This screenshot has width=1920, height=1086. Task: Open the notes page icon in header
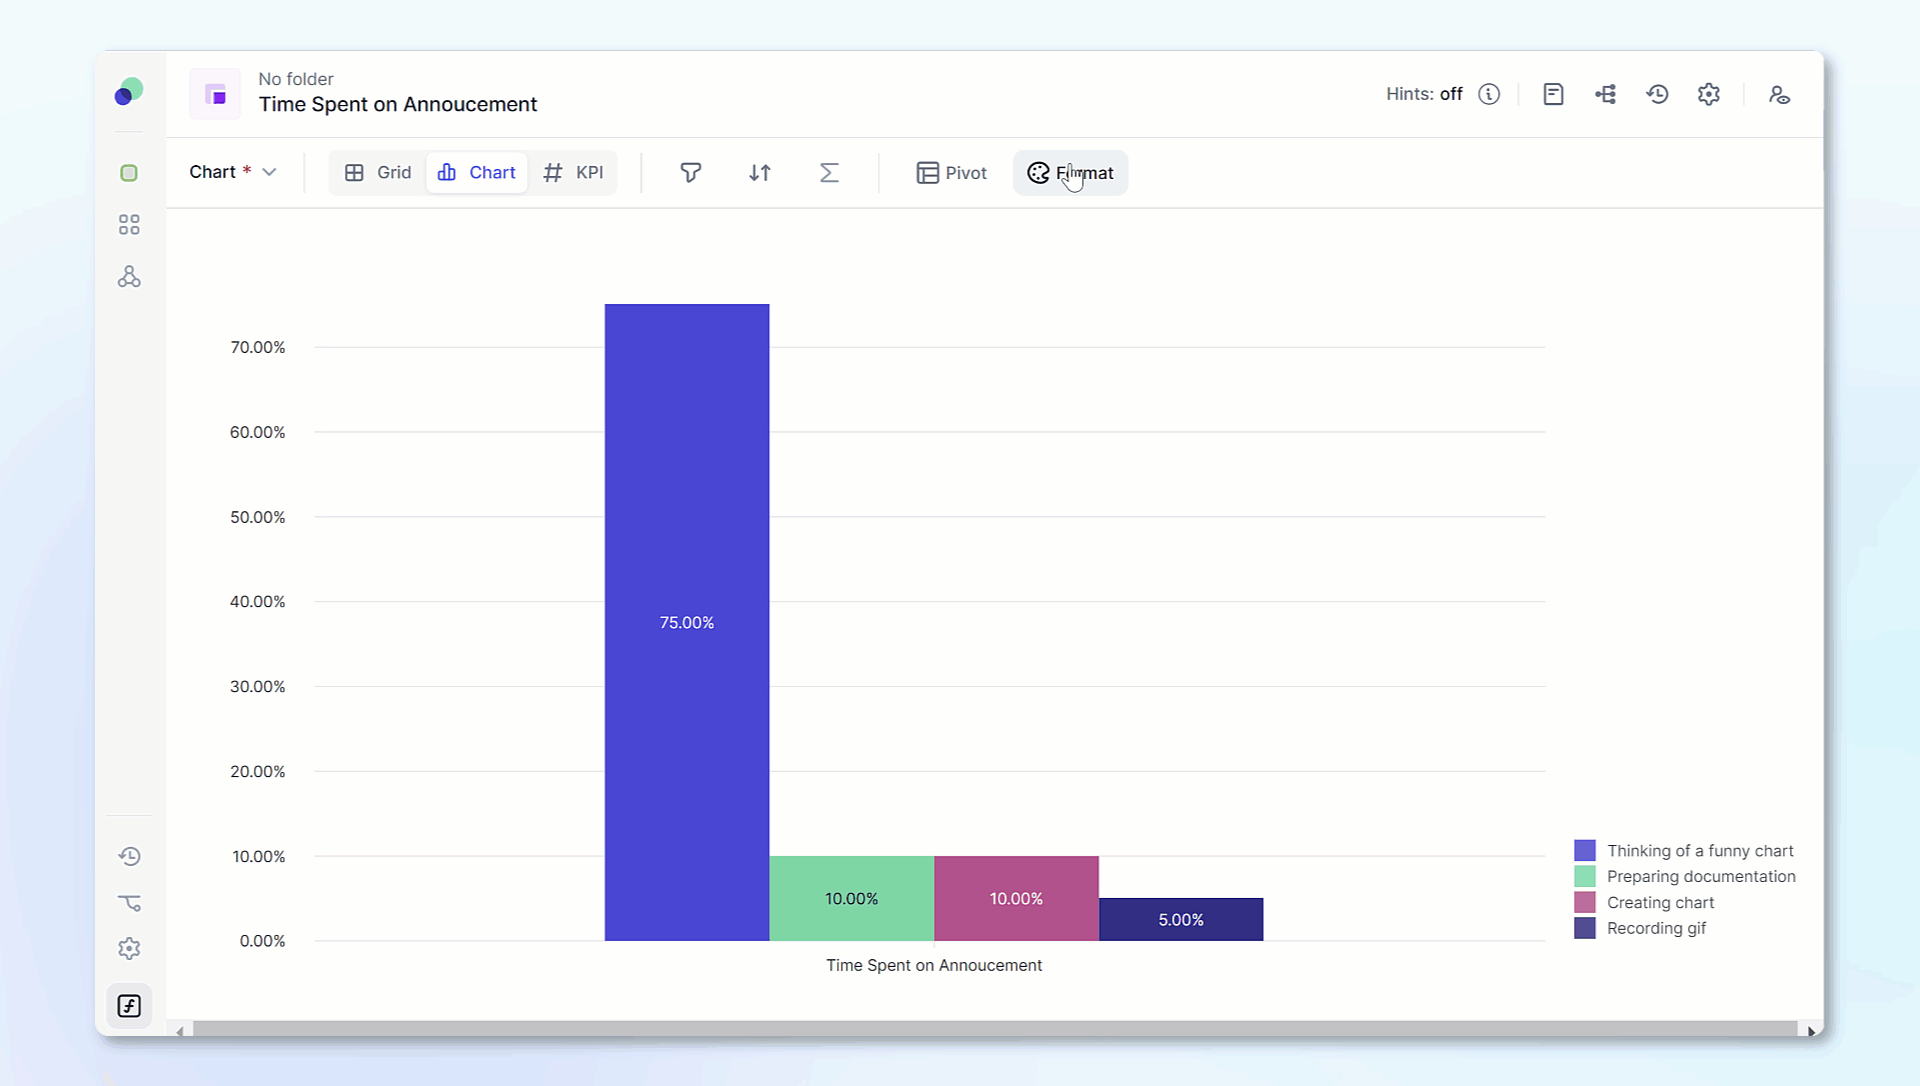click(1553, 94)
